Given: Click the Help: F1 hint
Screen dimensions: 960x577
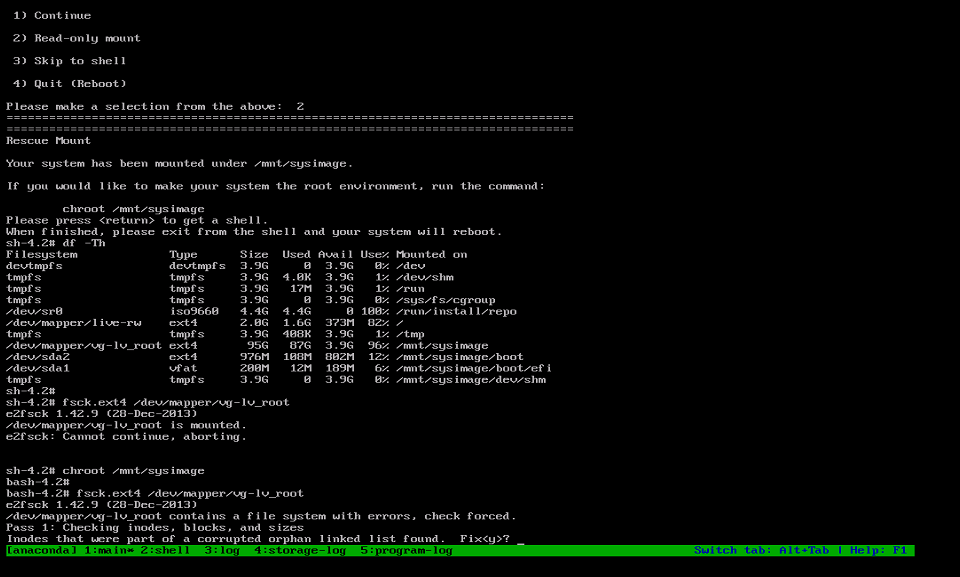Looking at the screenshot, I should [876, 549].
